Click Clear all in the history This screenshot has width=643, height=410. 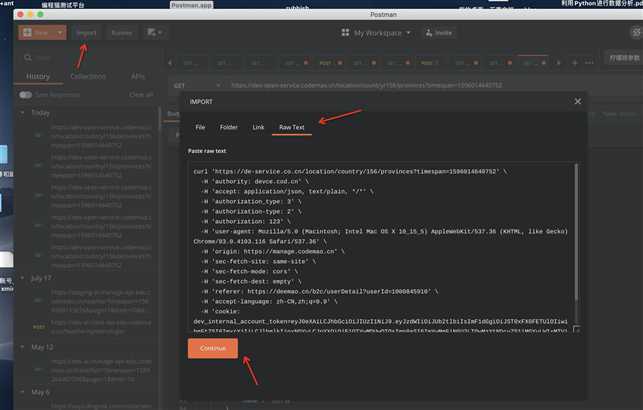pos(141,95)
